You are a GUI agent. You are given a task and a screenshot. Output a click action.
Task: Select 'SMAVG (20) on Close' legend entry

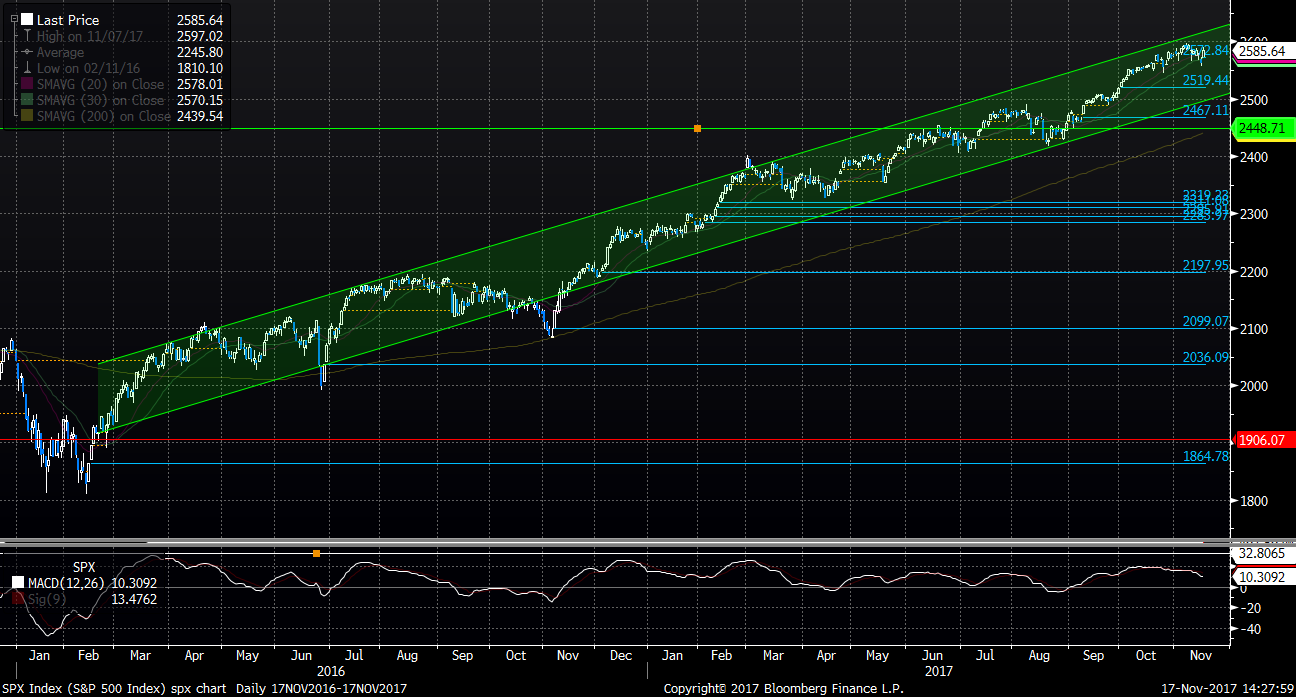click(100, 84)
